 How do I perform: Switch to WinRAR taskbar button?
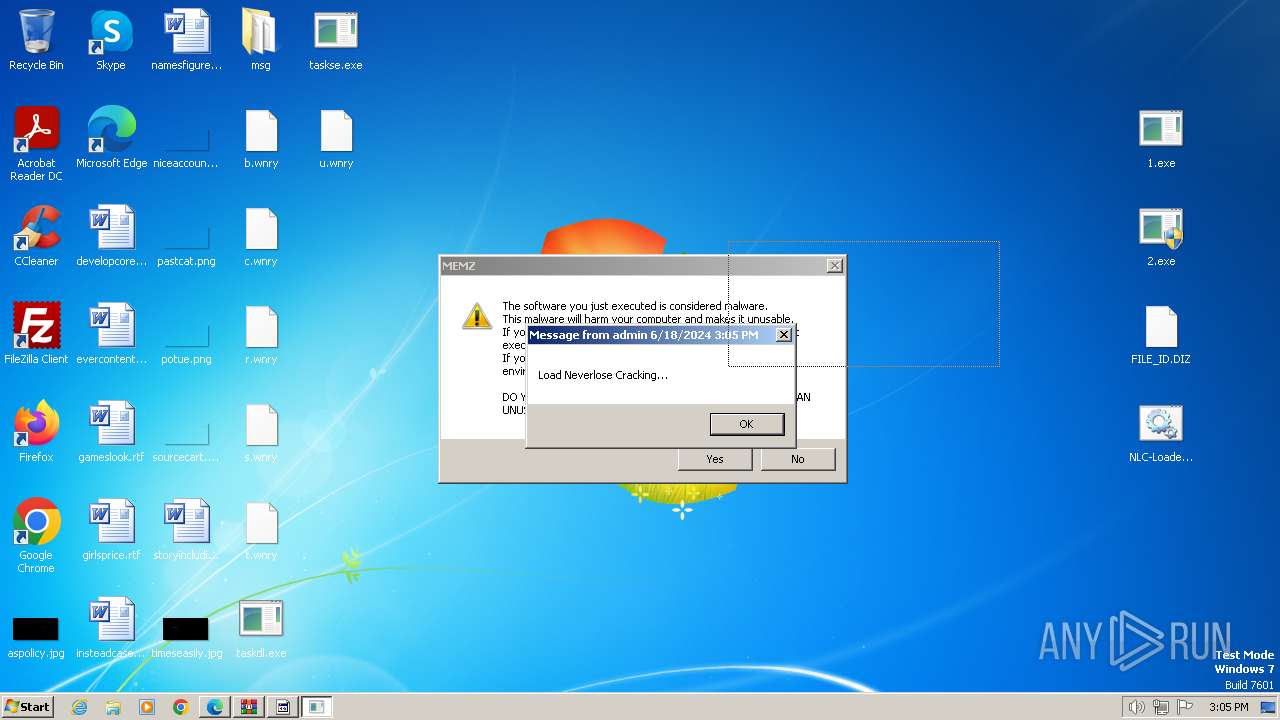click(249, 707)
